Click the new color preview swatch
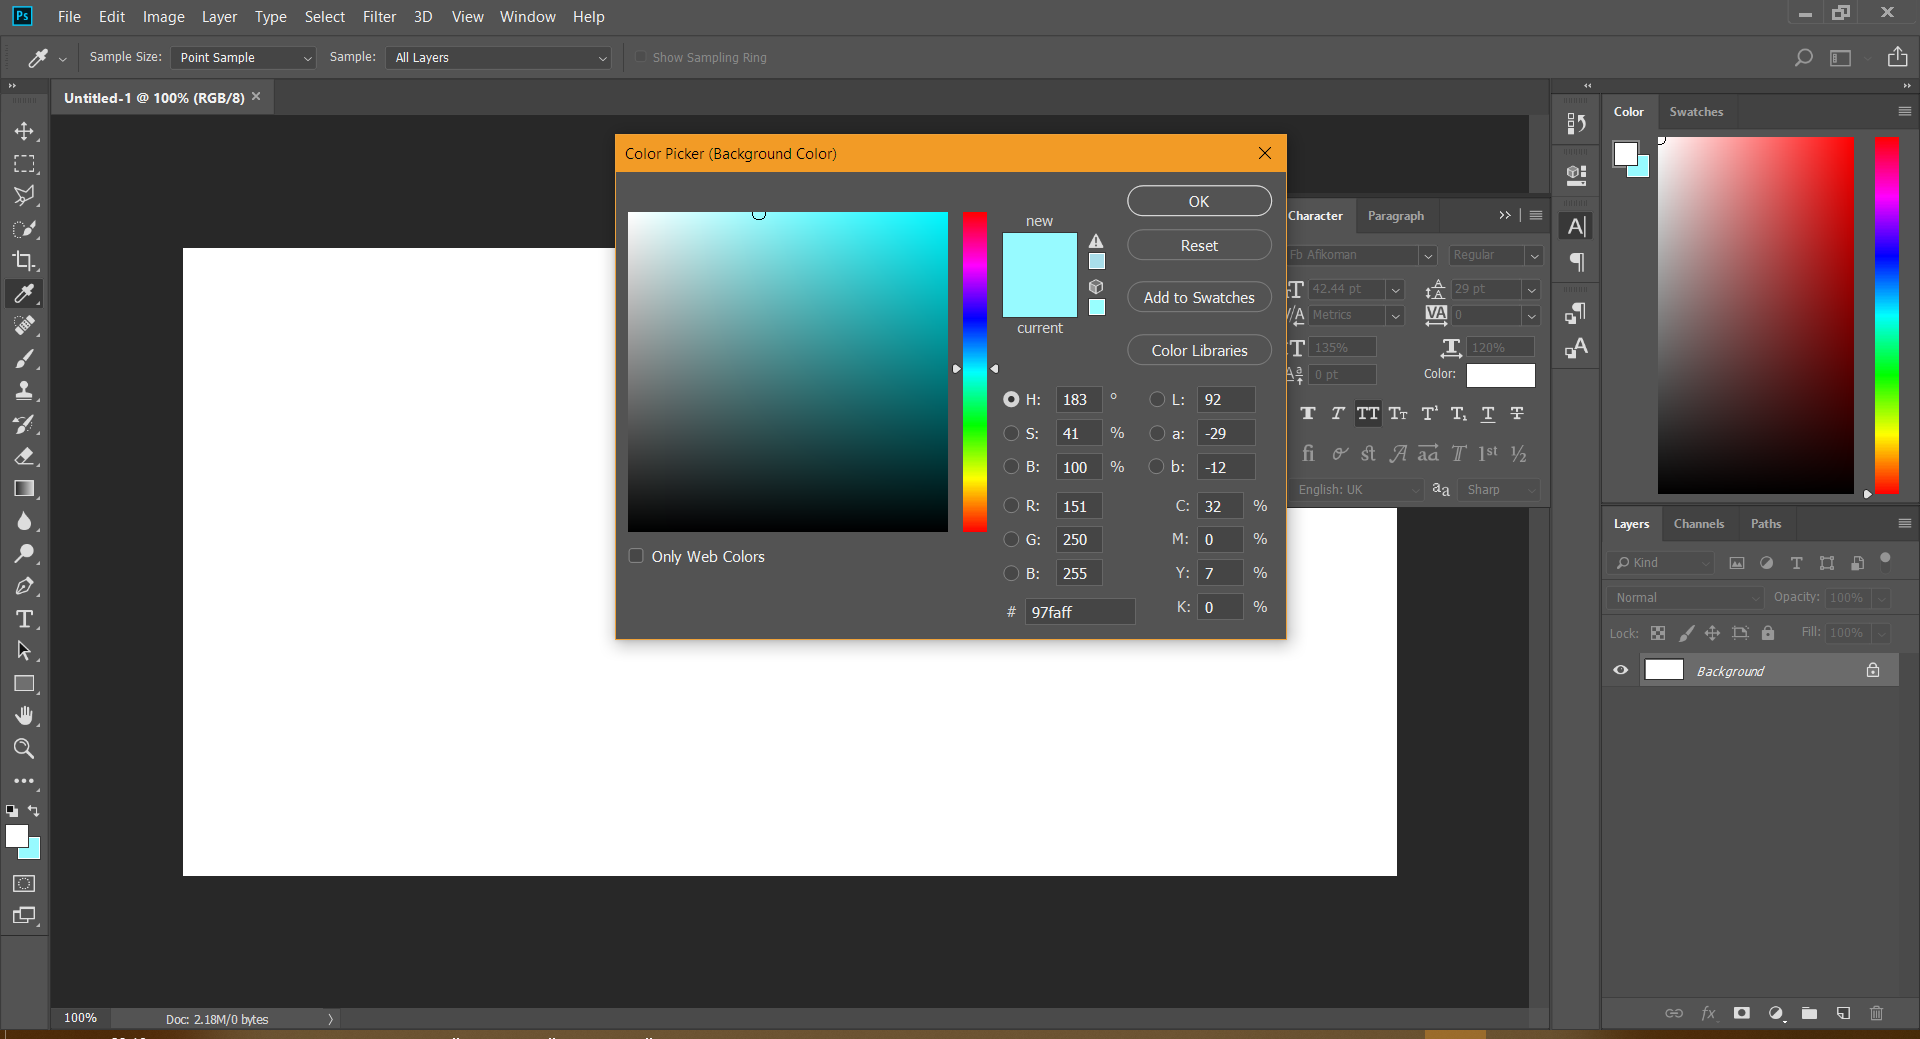Screen dimensions: 1920x1039 pyautogui.click(x=1040, y=254)
